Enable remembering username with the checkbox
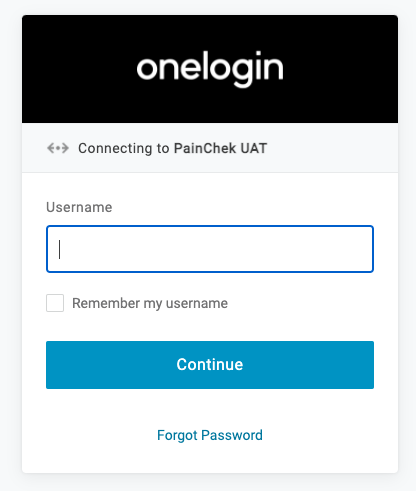This screenshot has width=416, height=491. click(55, 303)
